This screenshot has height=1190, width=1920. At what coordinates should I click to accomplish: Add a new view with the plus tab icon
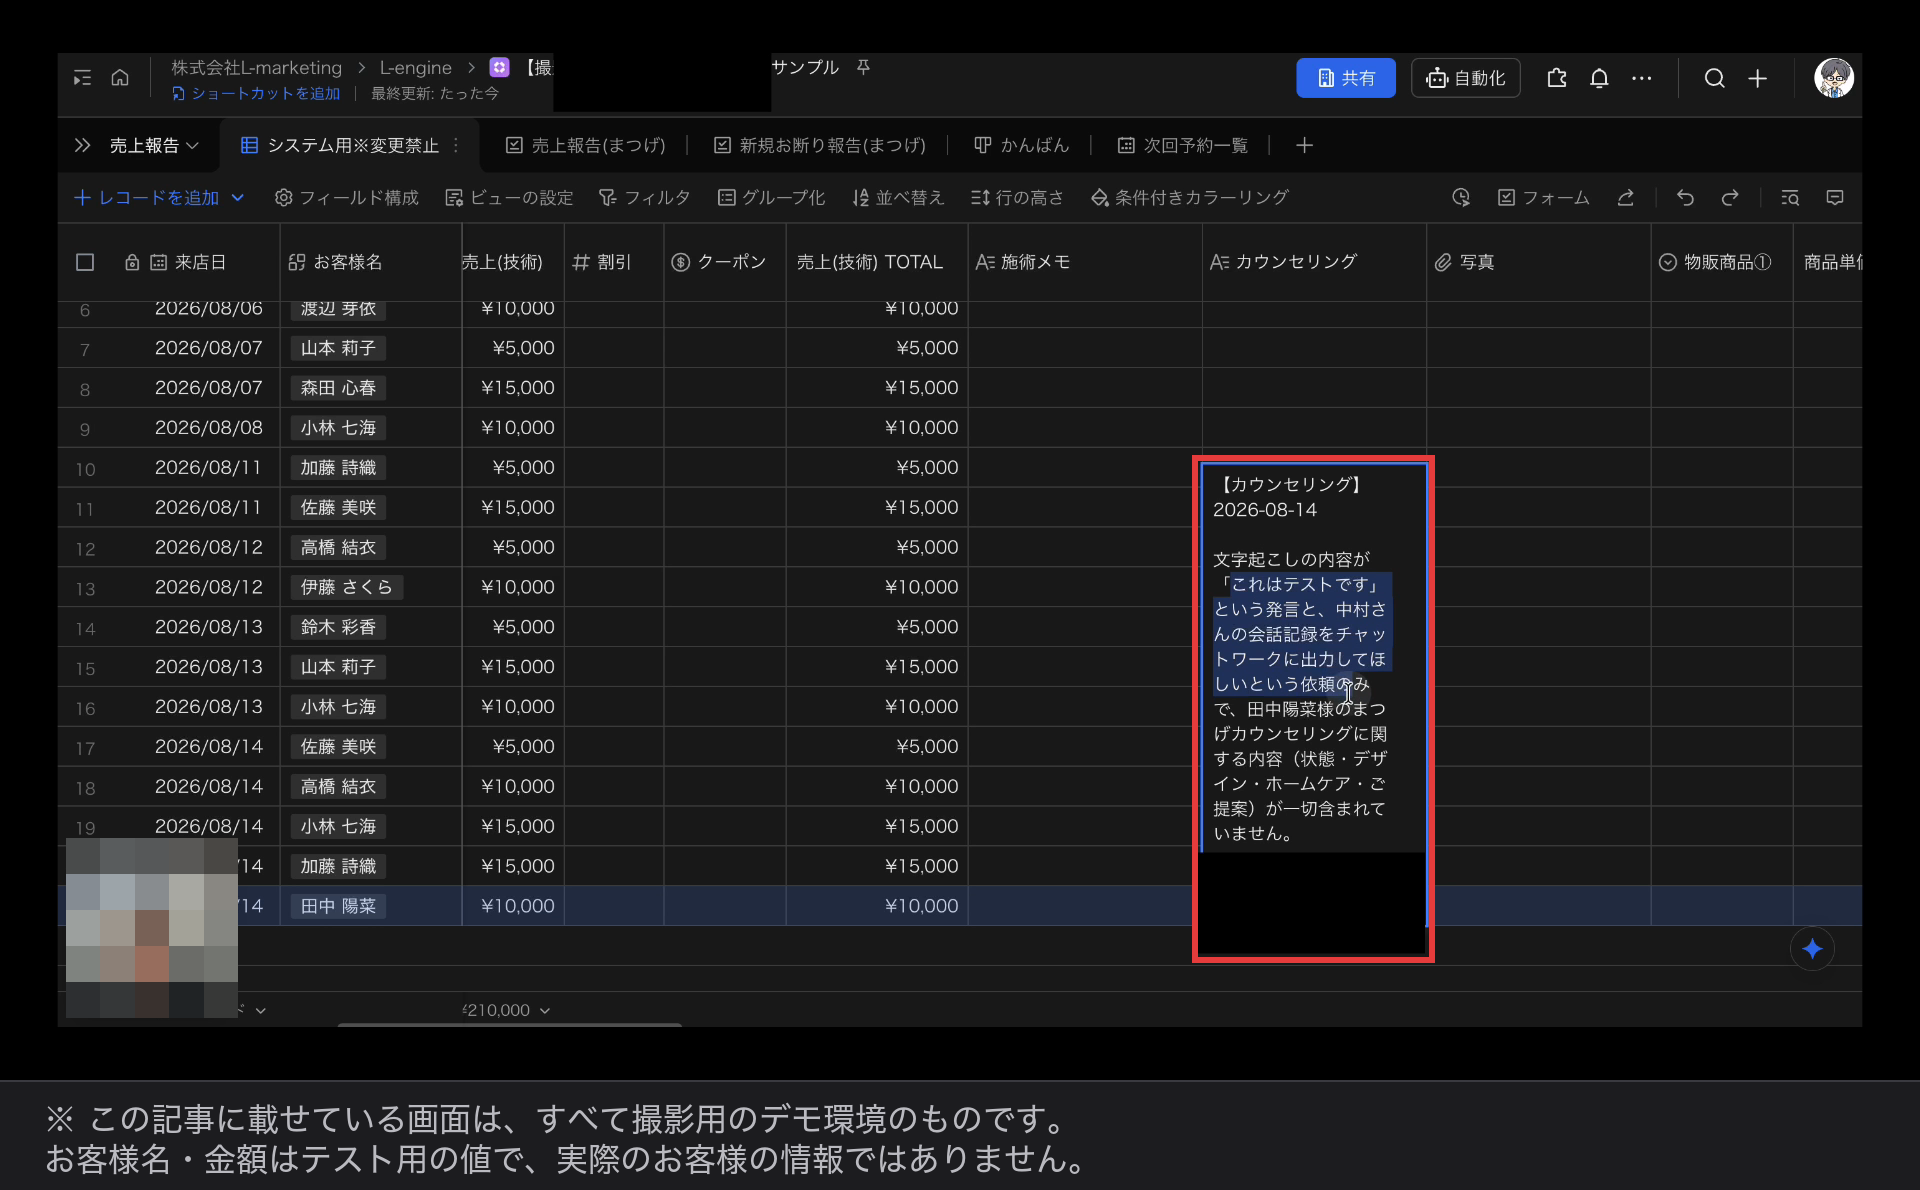pos(1304,145)
